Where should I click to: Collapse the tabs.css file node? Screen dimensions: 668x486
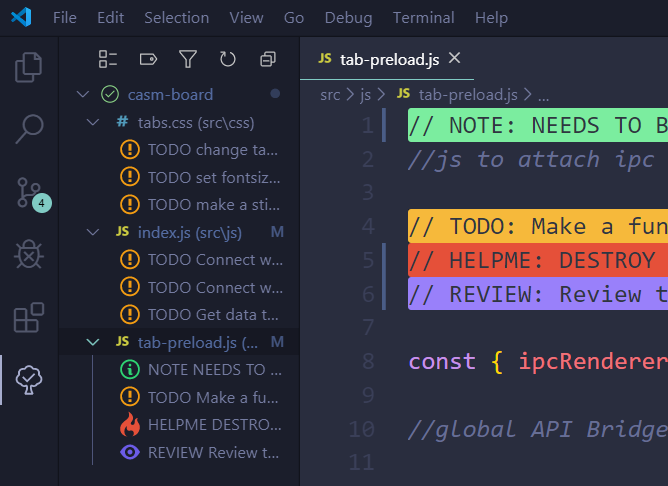pyautogui.click(x=93, y=122)
